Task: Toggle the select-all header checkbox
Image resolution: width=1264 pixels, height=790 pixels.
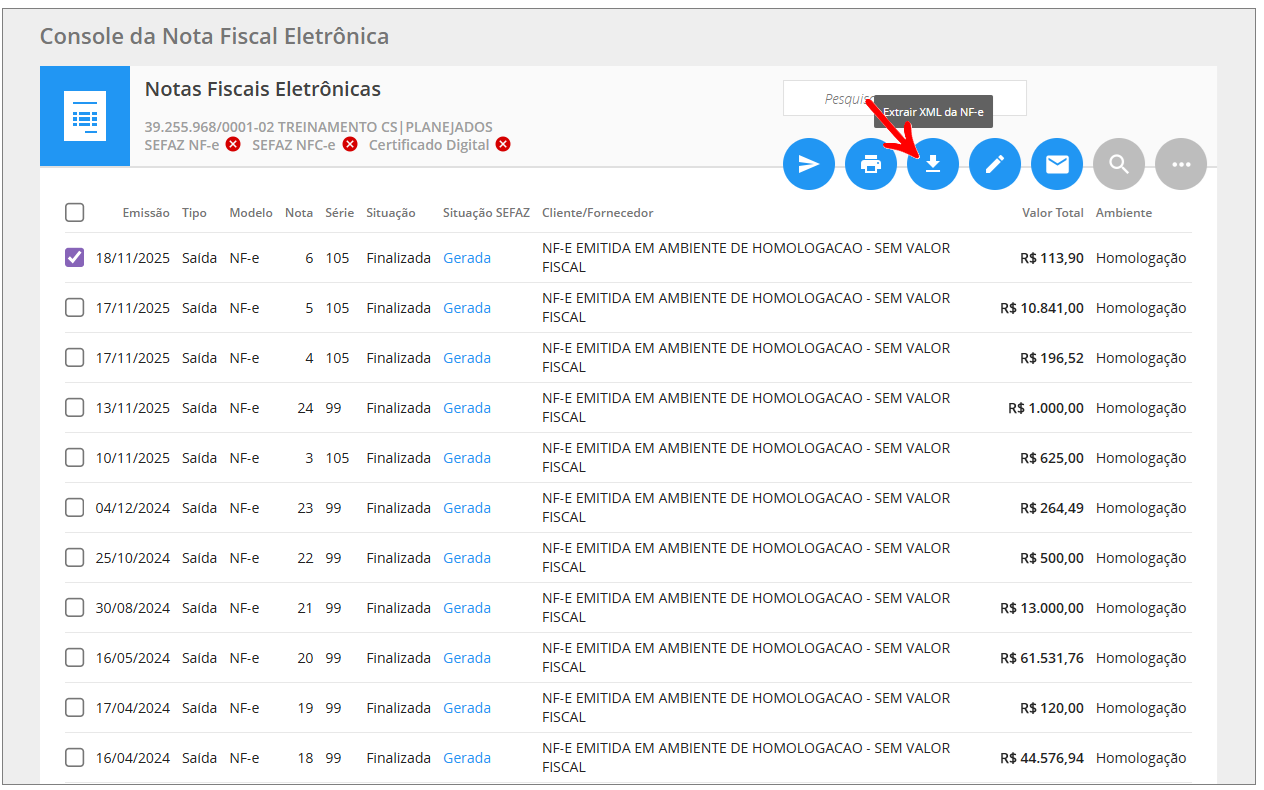Action: [x=75, y=212]
